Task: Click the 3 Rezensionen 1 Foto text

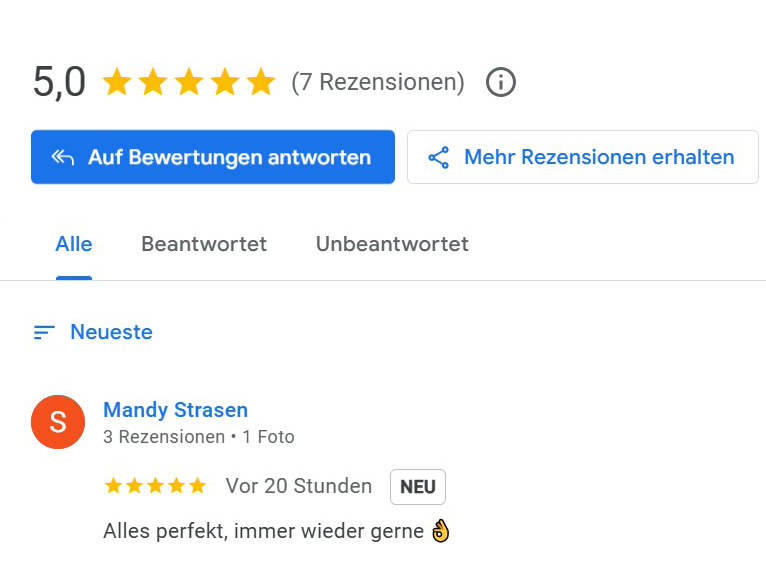Action: click(x=198, y=437)
